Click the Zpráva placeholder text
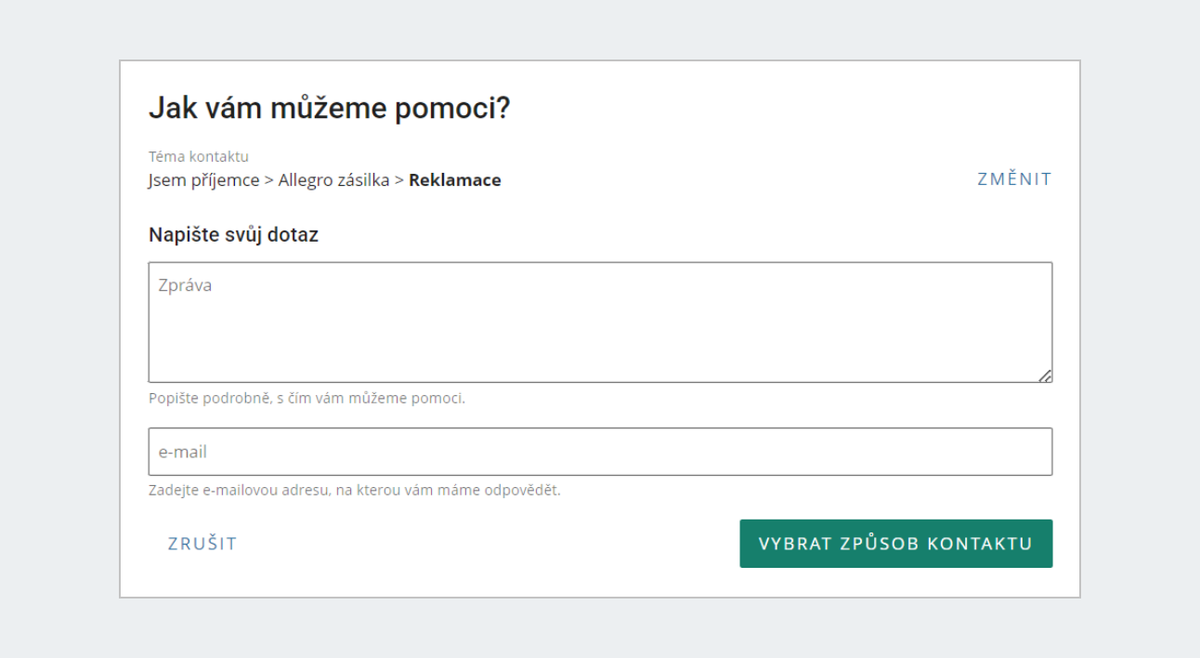This screenshot has height=658, width=1200. coord(185,286)
